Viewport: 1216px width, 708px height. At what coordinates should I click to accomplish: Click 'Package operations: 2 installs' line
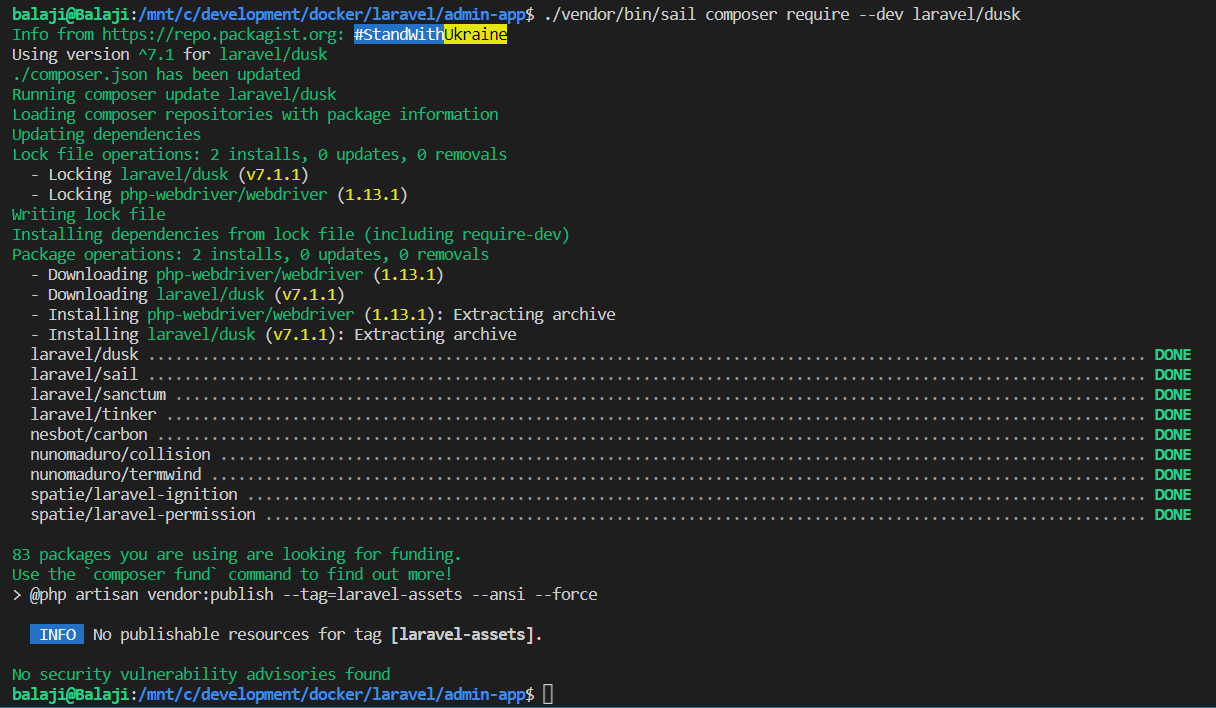(x=250, y=254)
